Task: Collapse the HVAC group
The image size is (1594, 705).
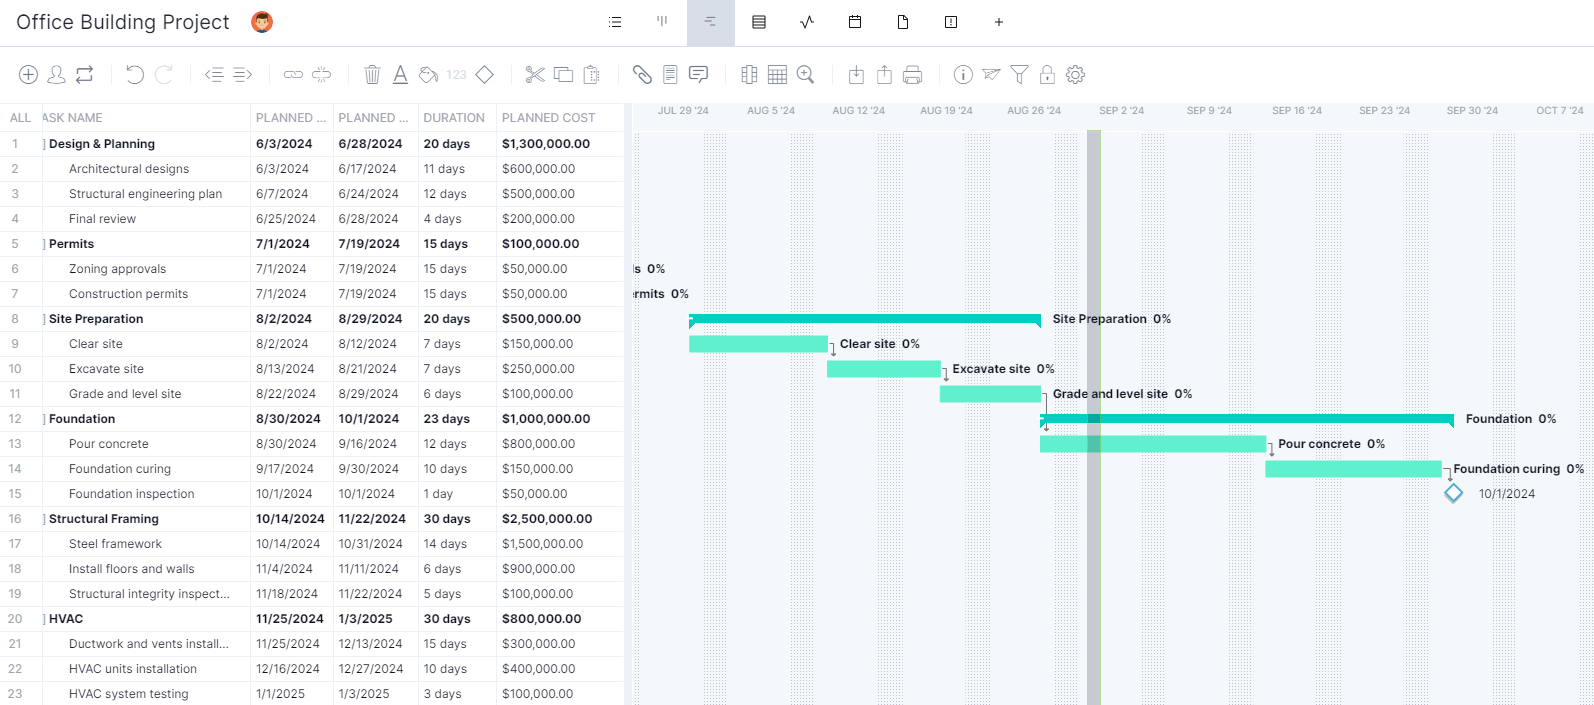Action: pos(45,619)
